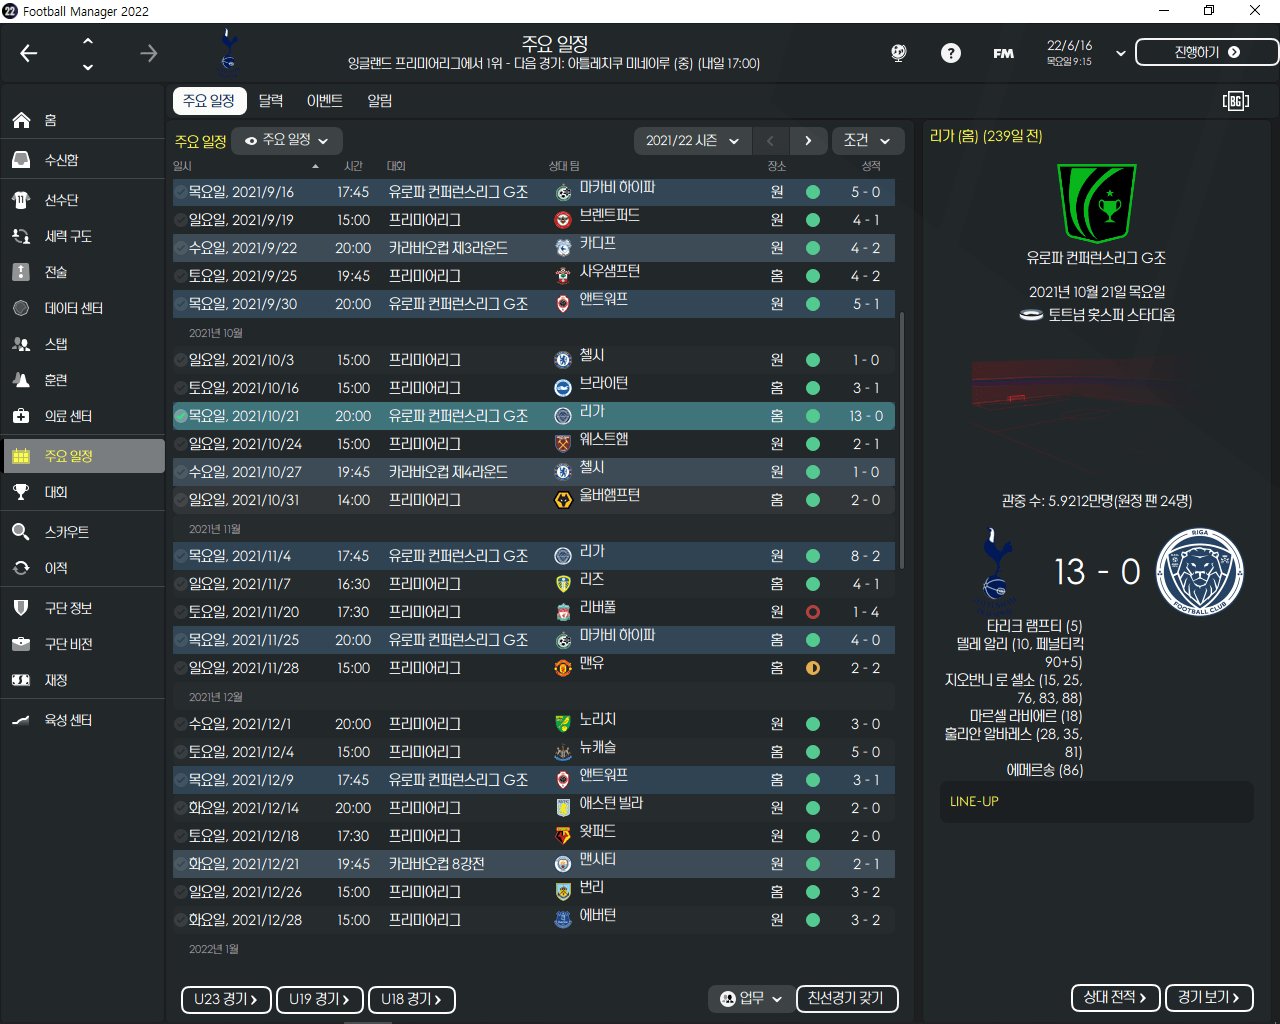Open U19 경기 fixtures
Image resolution: width=1280 pixels, height=1024 pixels.
320,999
